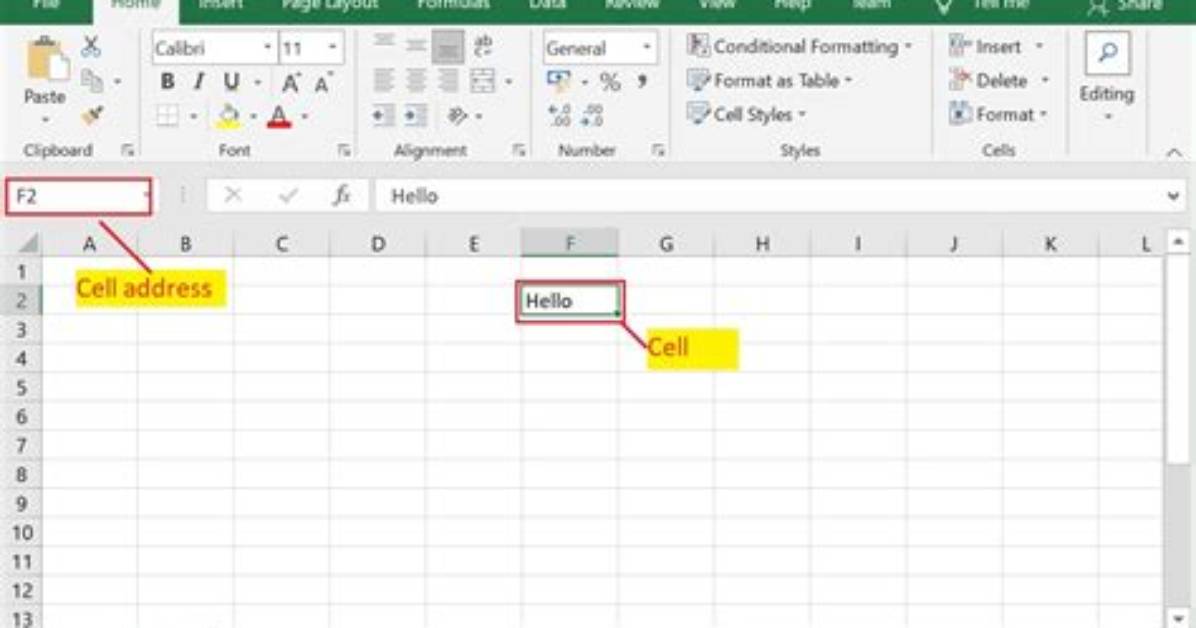Align text right

pyautogui.click(x=448, y=80)
